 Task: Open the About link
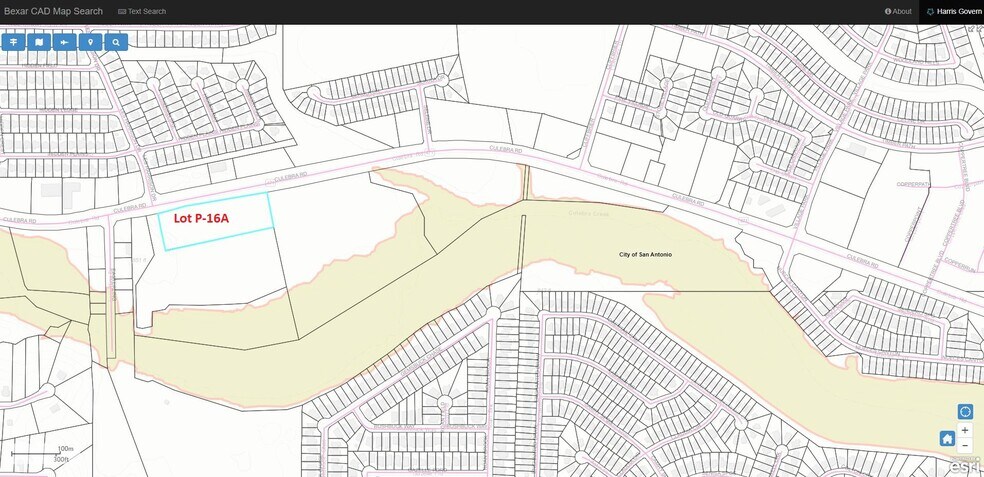[898, 11]
